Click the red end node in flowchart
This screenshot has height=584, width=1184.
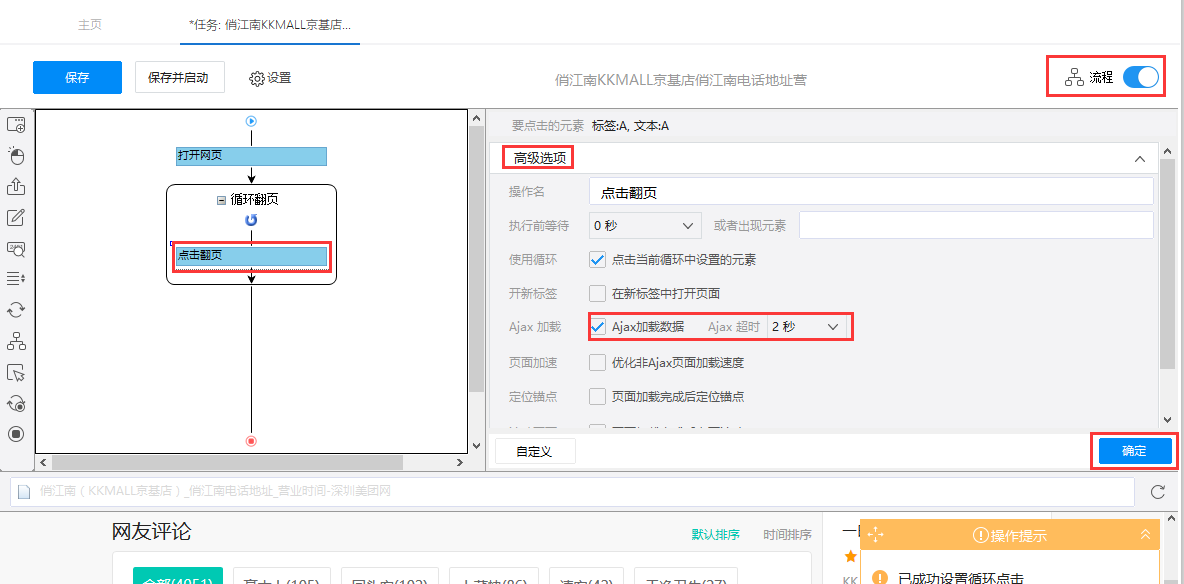(251, 441)
